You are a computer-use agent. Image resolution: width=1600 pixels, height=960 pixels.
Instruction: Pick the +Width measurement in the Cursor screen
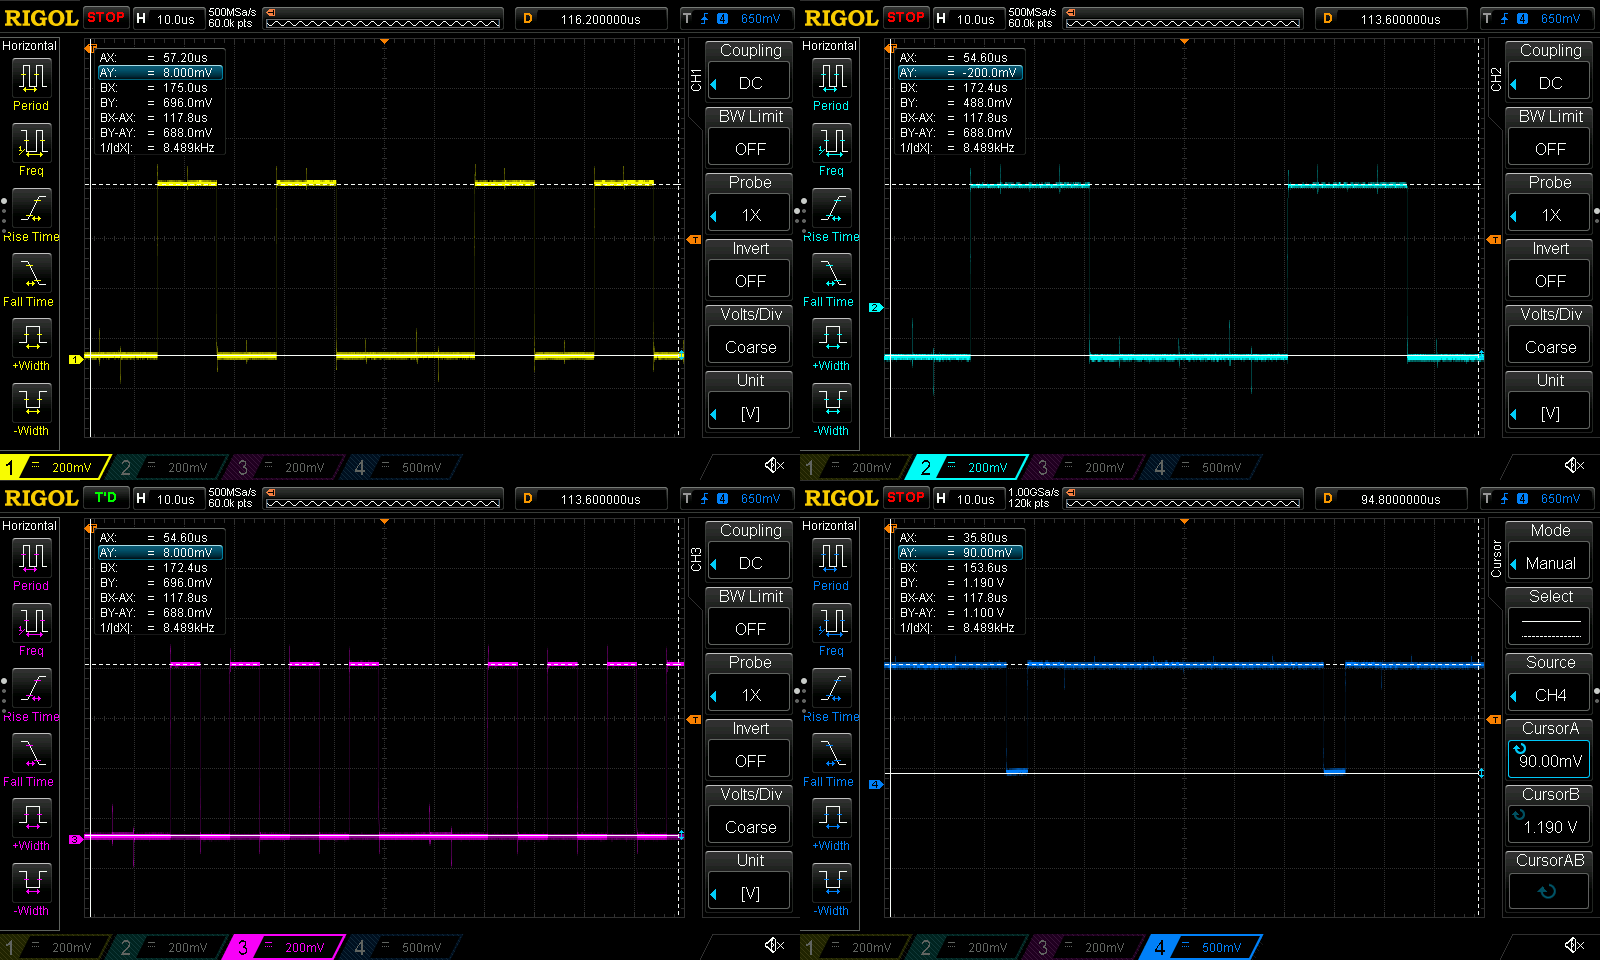tap(831, 826)
